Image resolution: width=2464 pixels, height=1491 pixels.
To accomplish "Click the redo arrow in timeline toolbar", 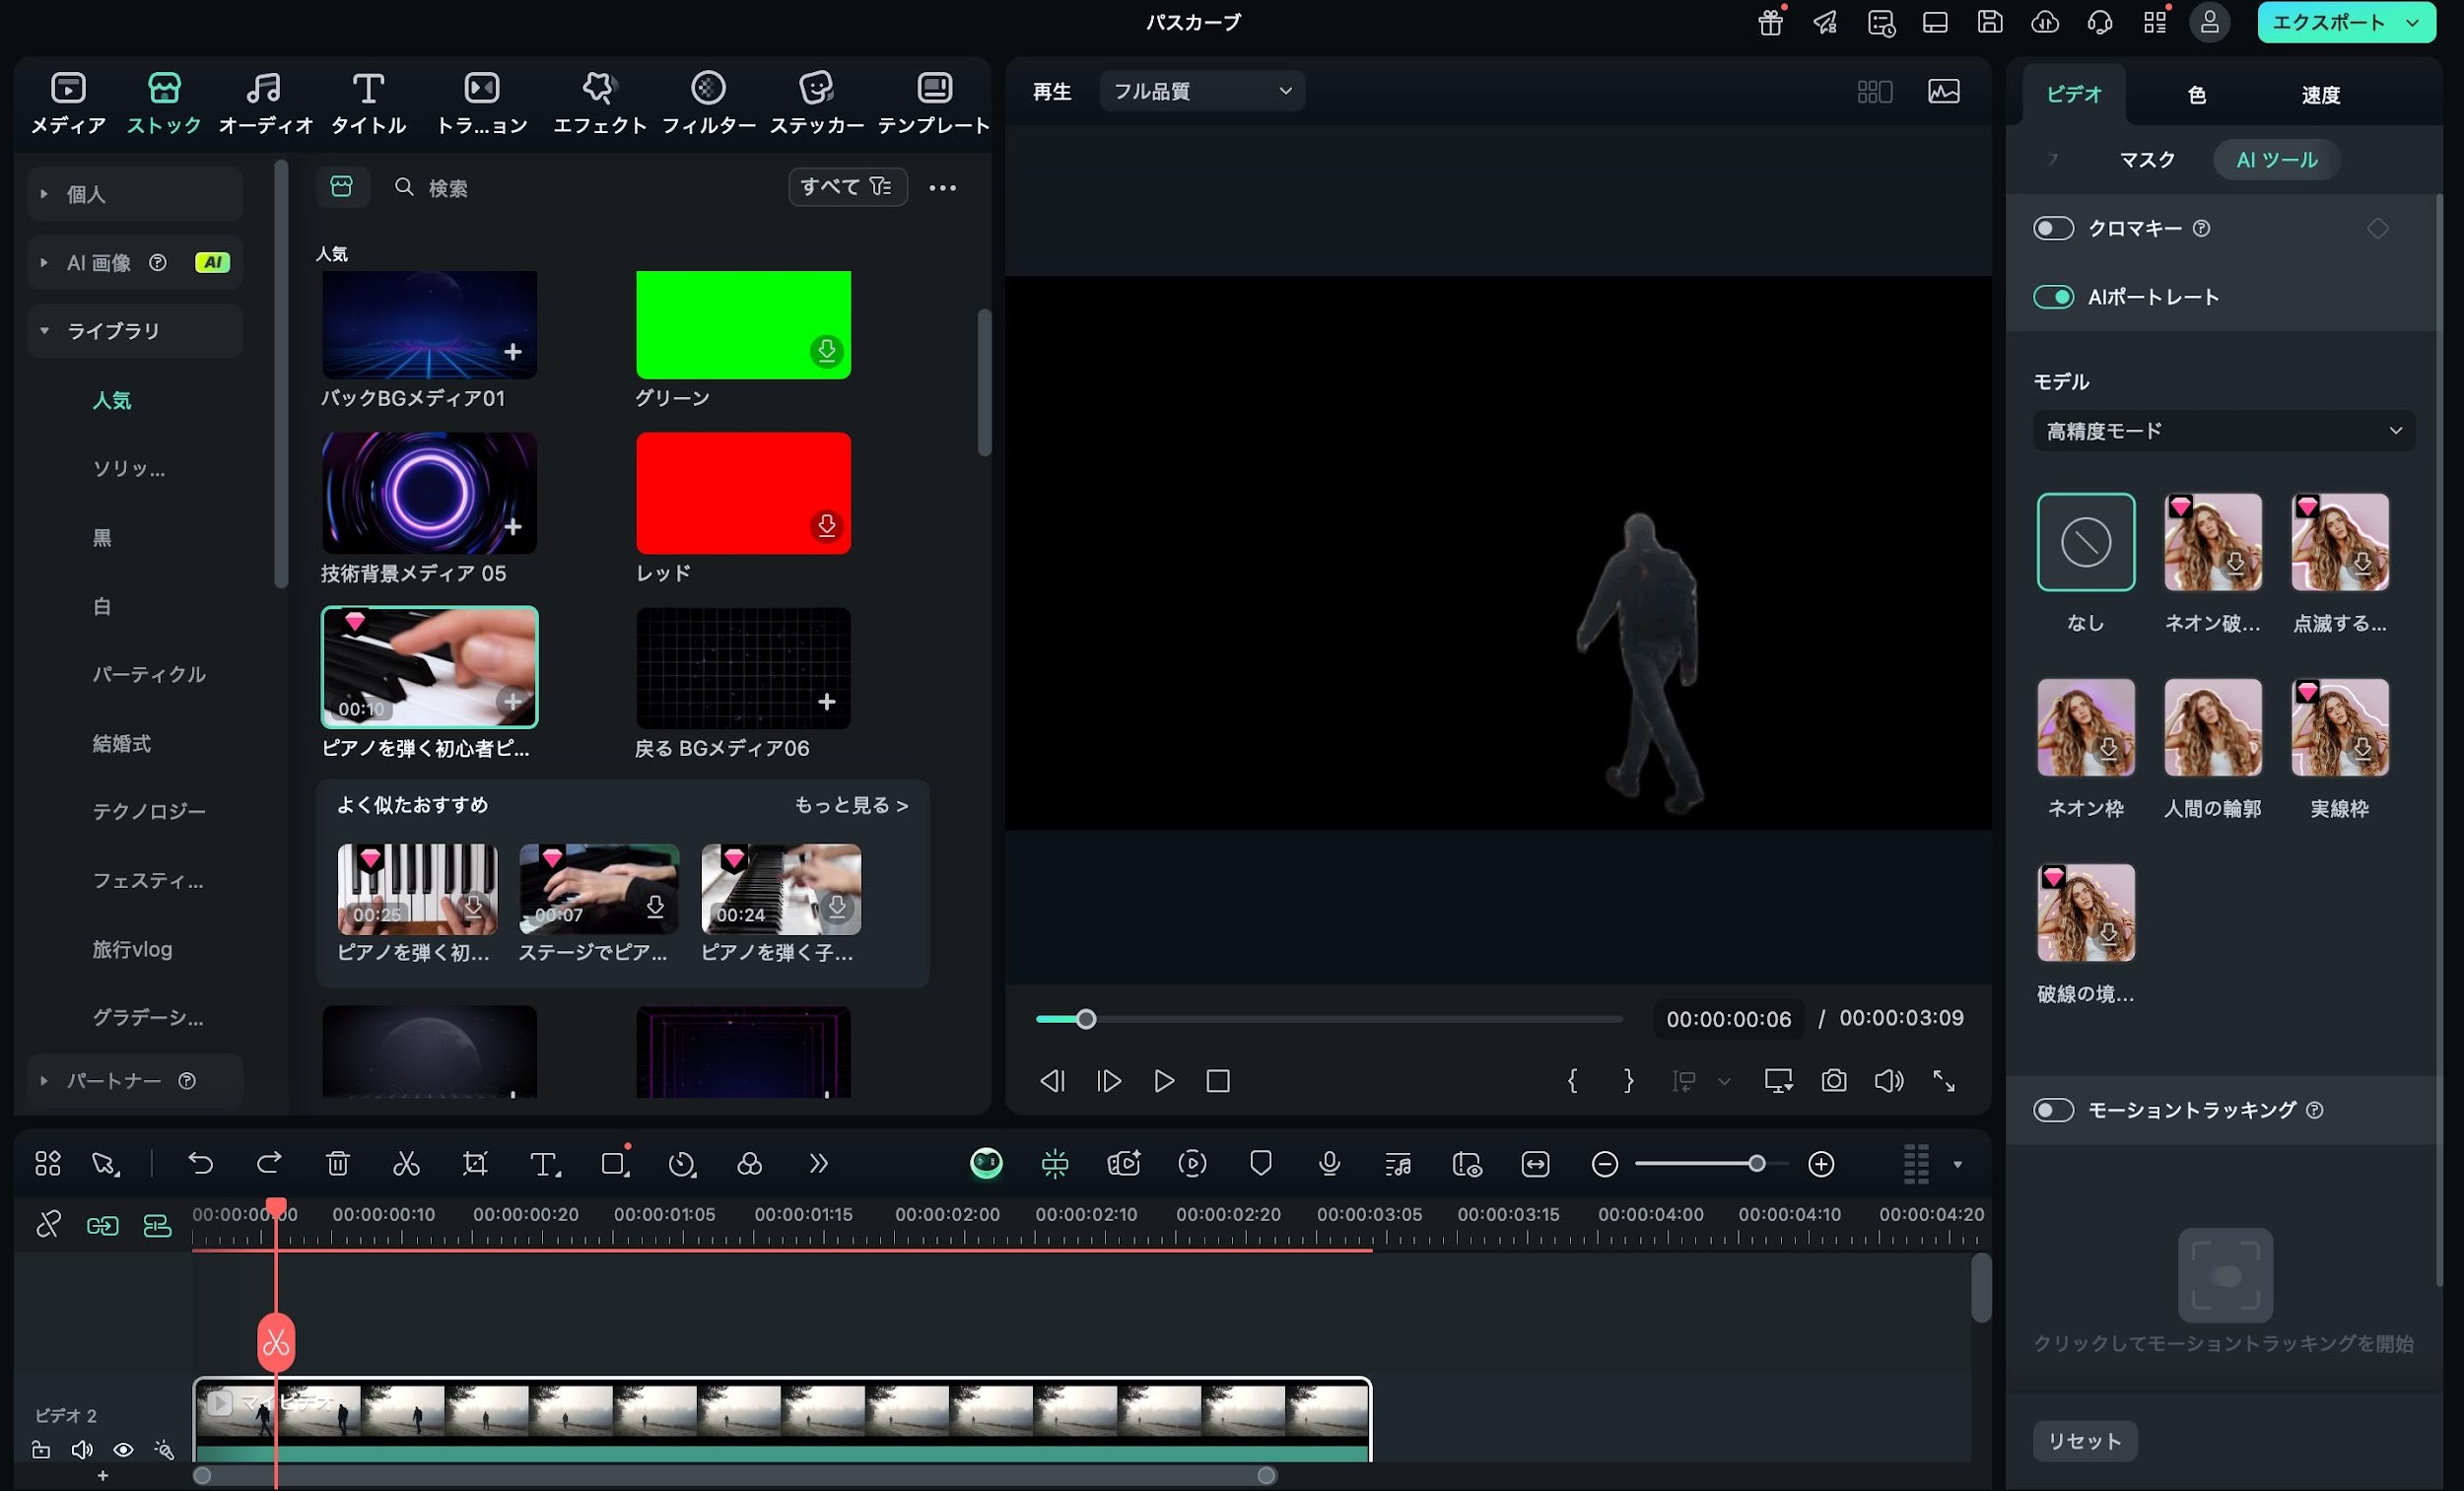I will tap(269, 1163).
